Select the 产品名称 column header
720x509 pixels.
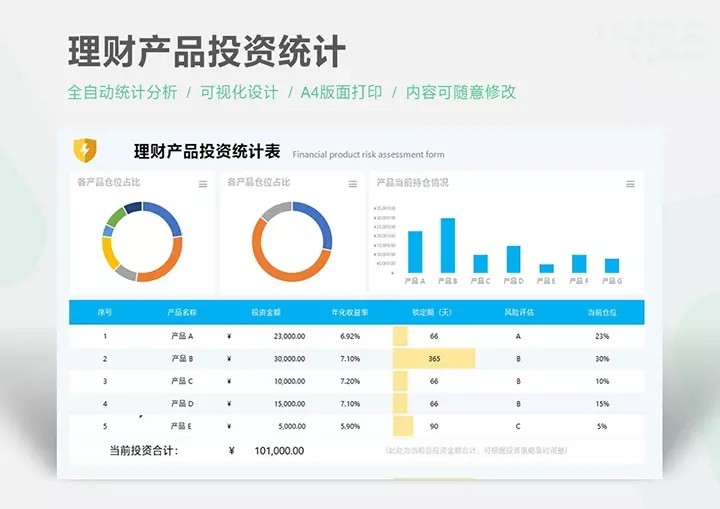[182, 312]
